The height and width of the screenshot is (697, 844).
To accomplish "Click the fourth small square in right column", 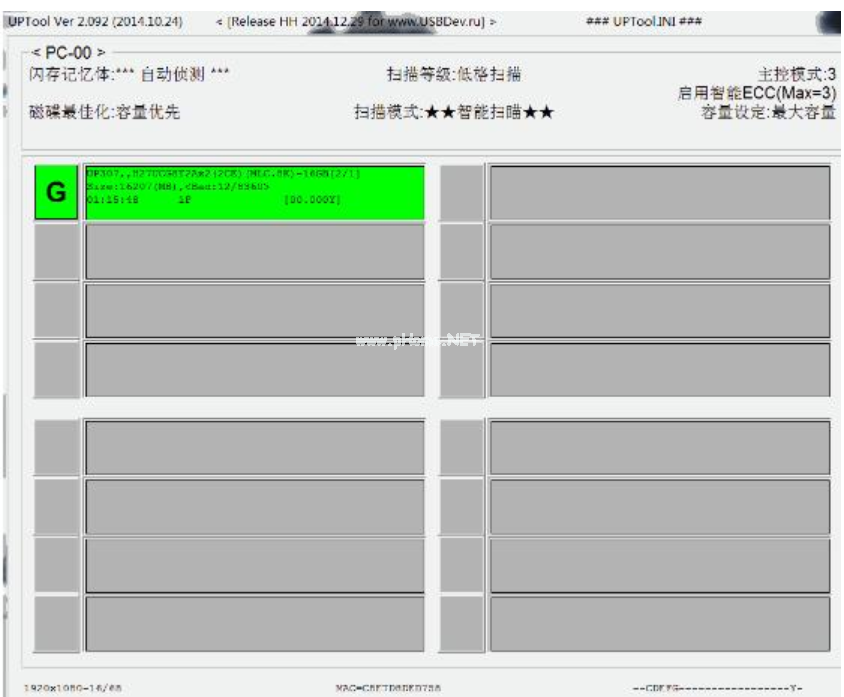I will coord(462,369).
